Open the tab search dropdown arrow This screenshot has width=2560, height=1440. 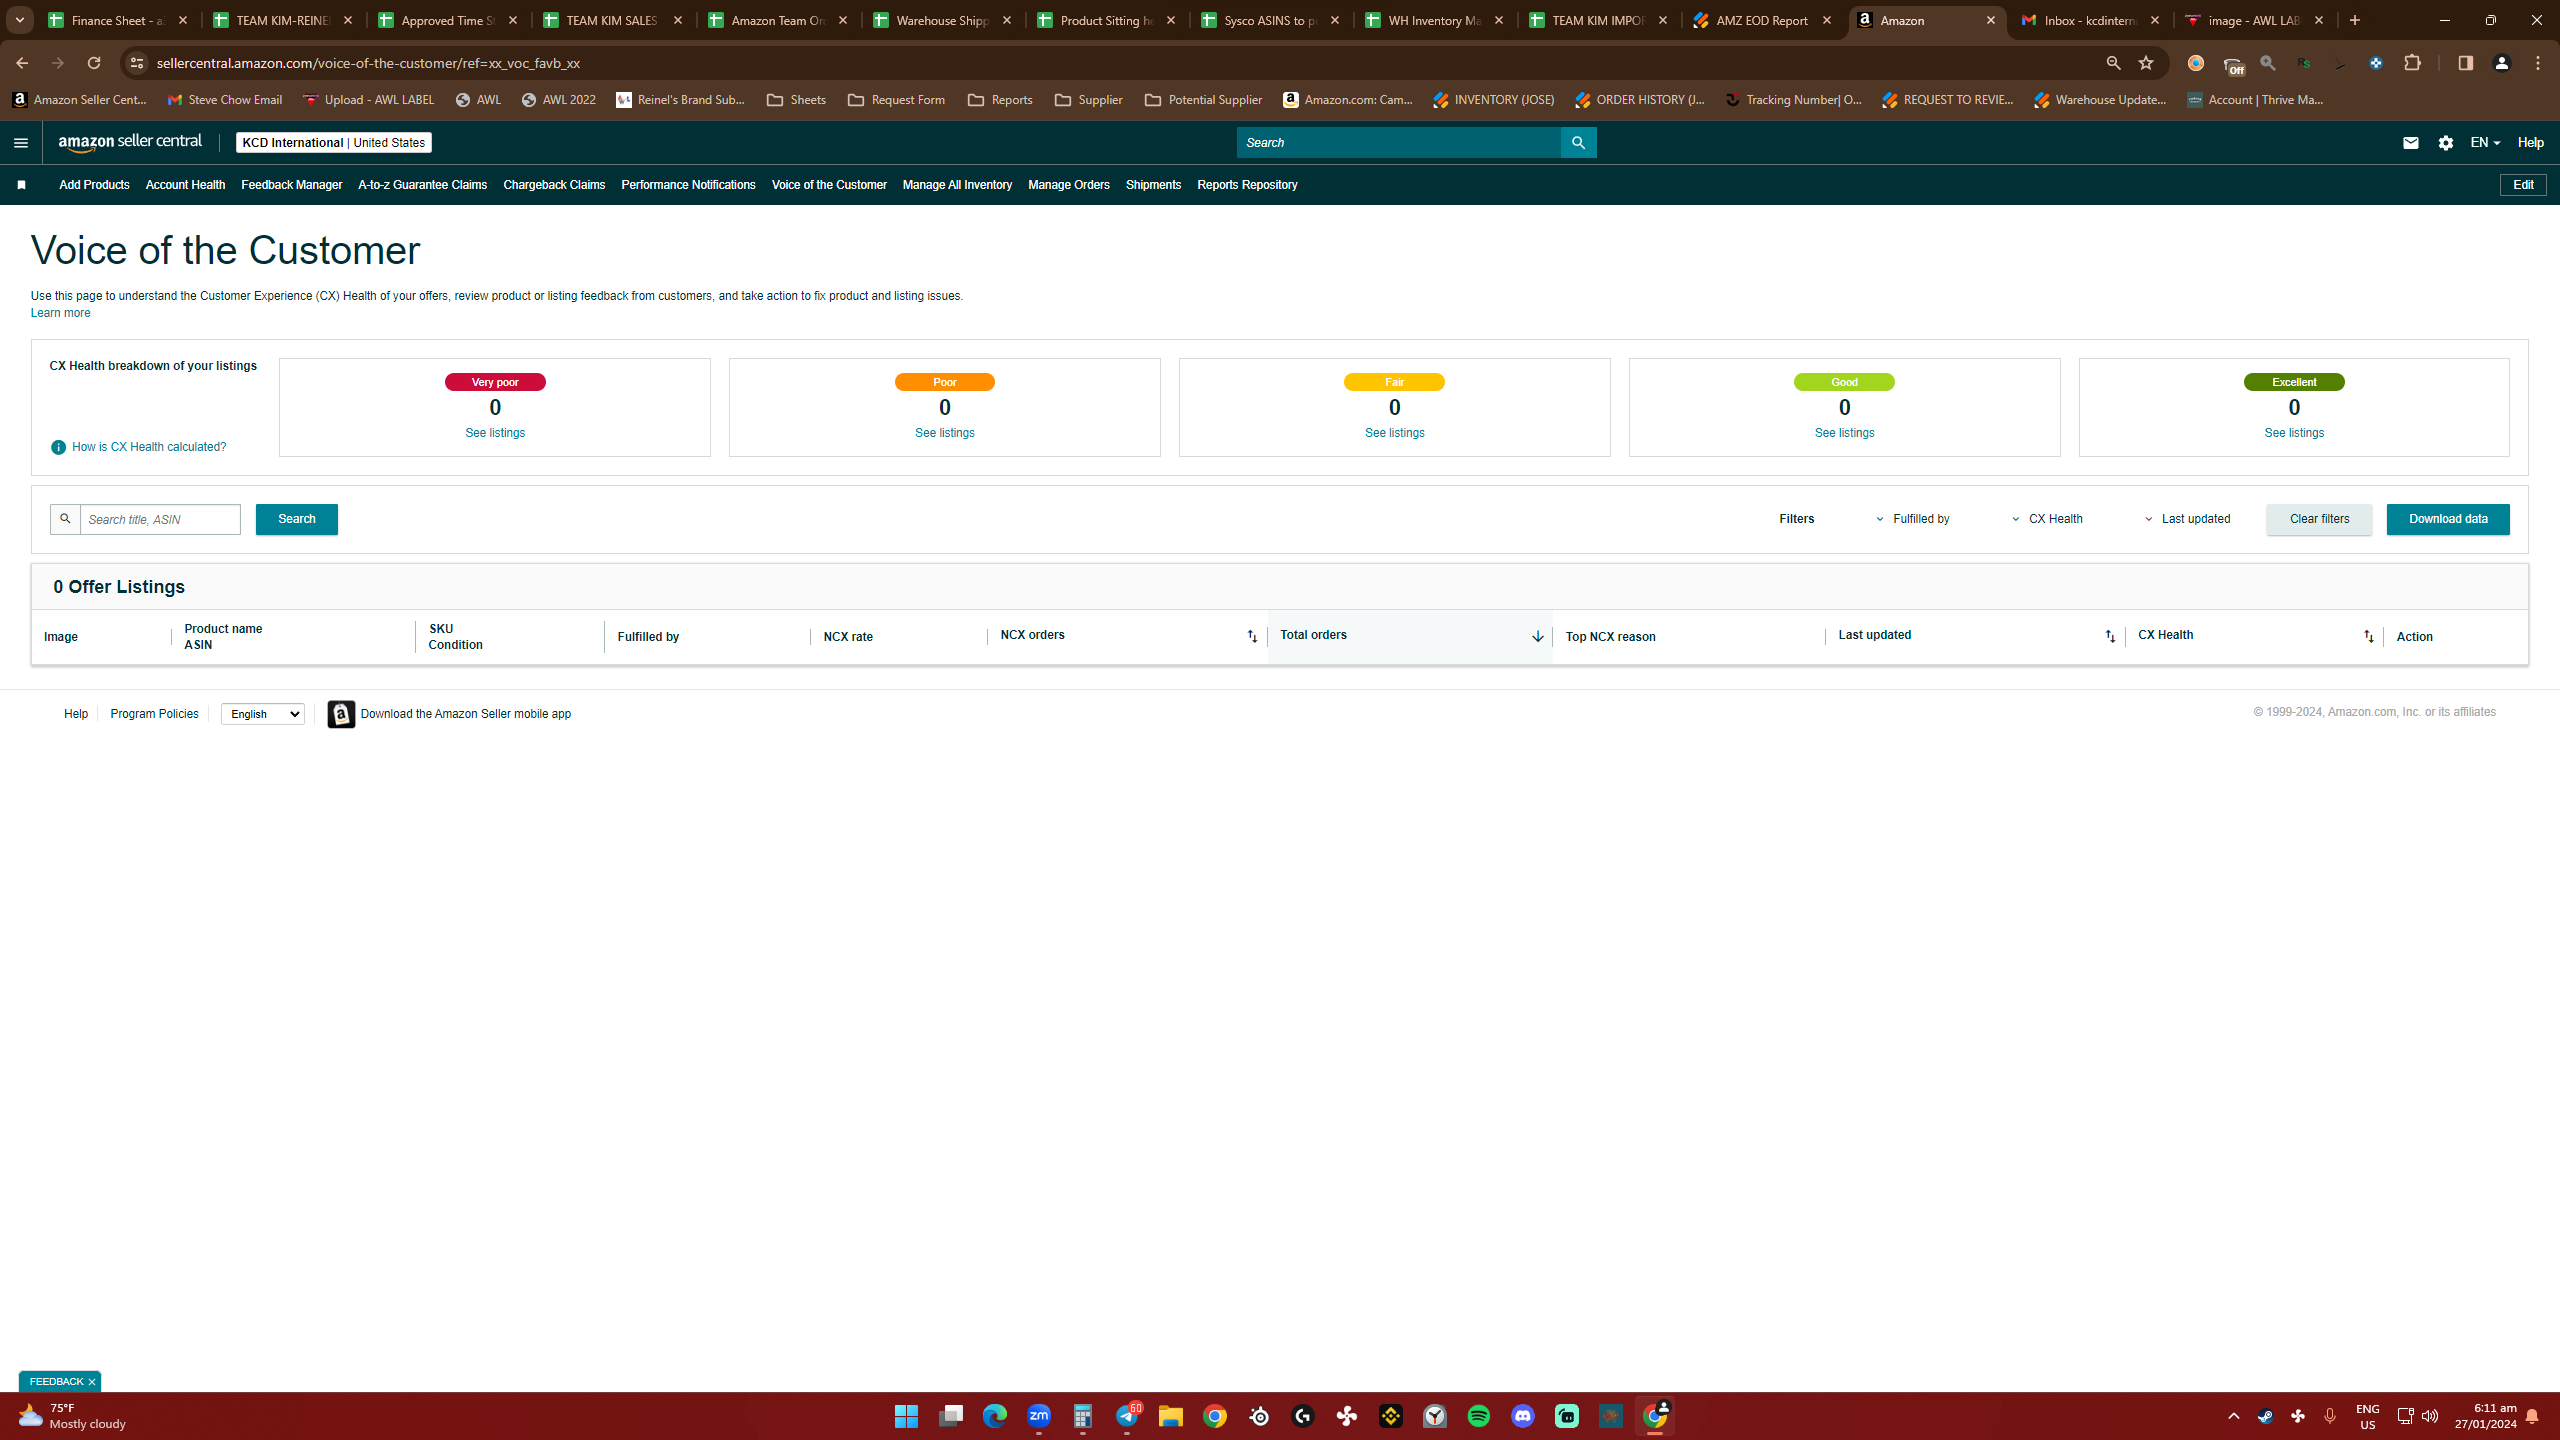pos(19,20)
